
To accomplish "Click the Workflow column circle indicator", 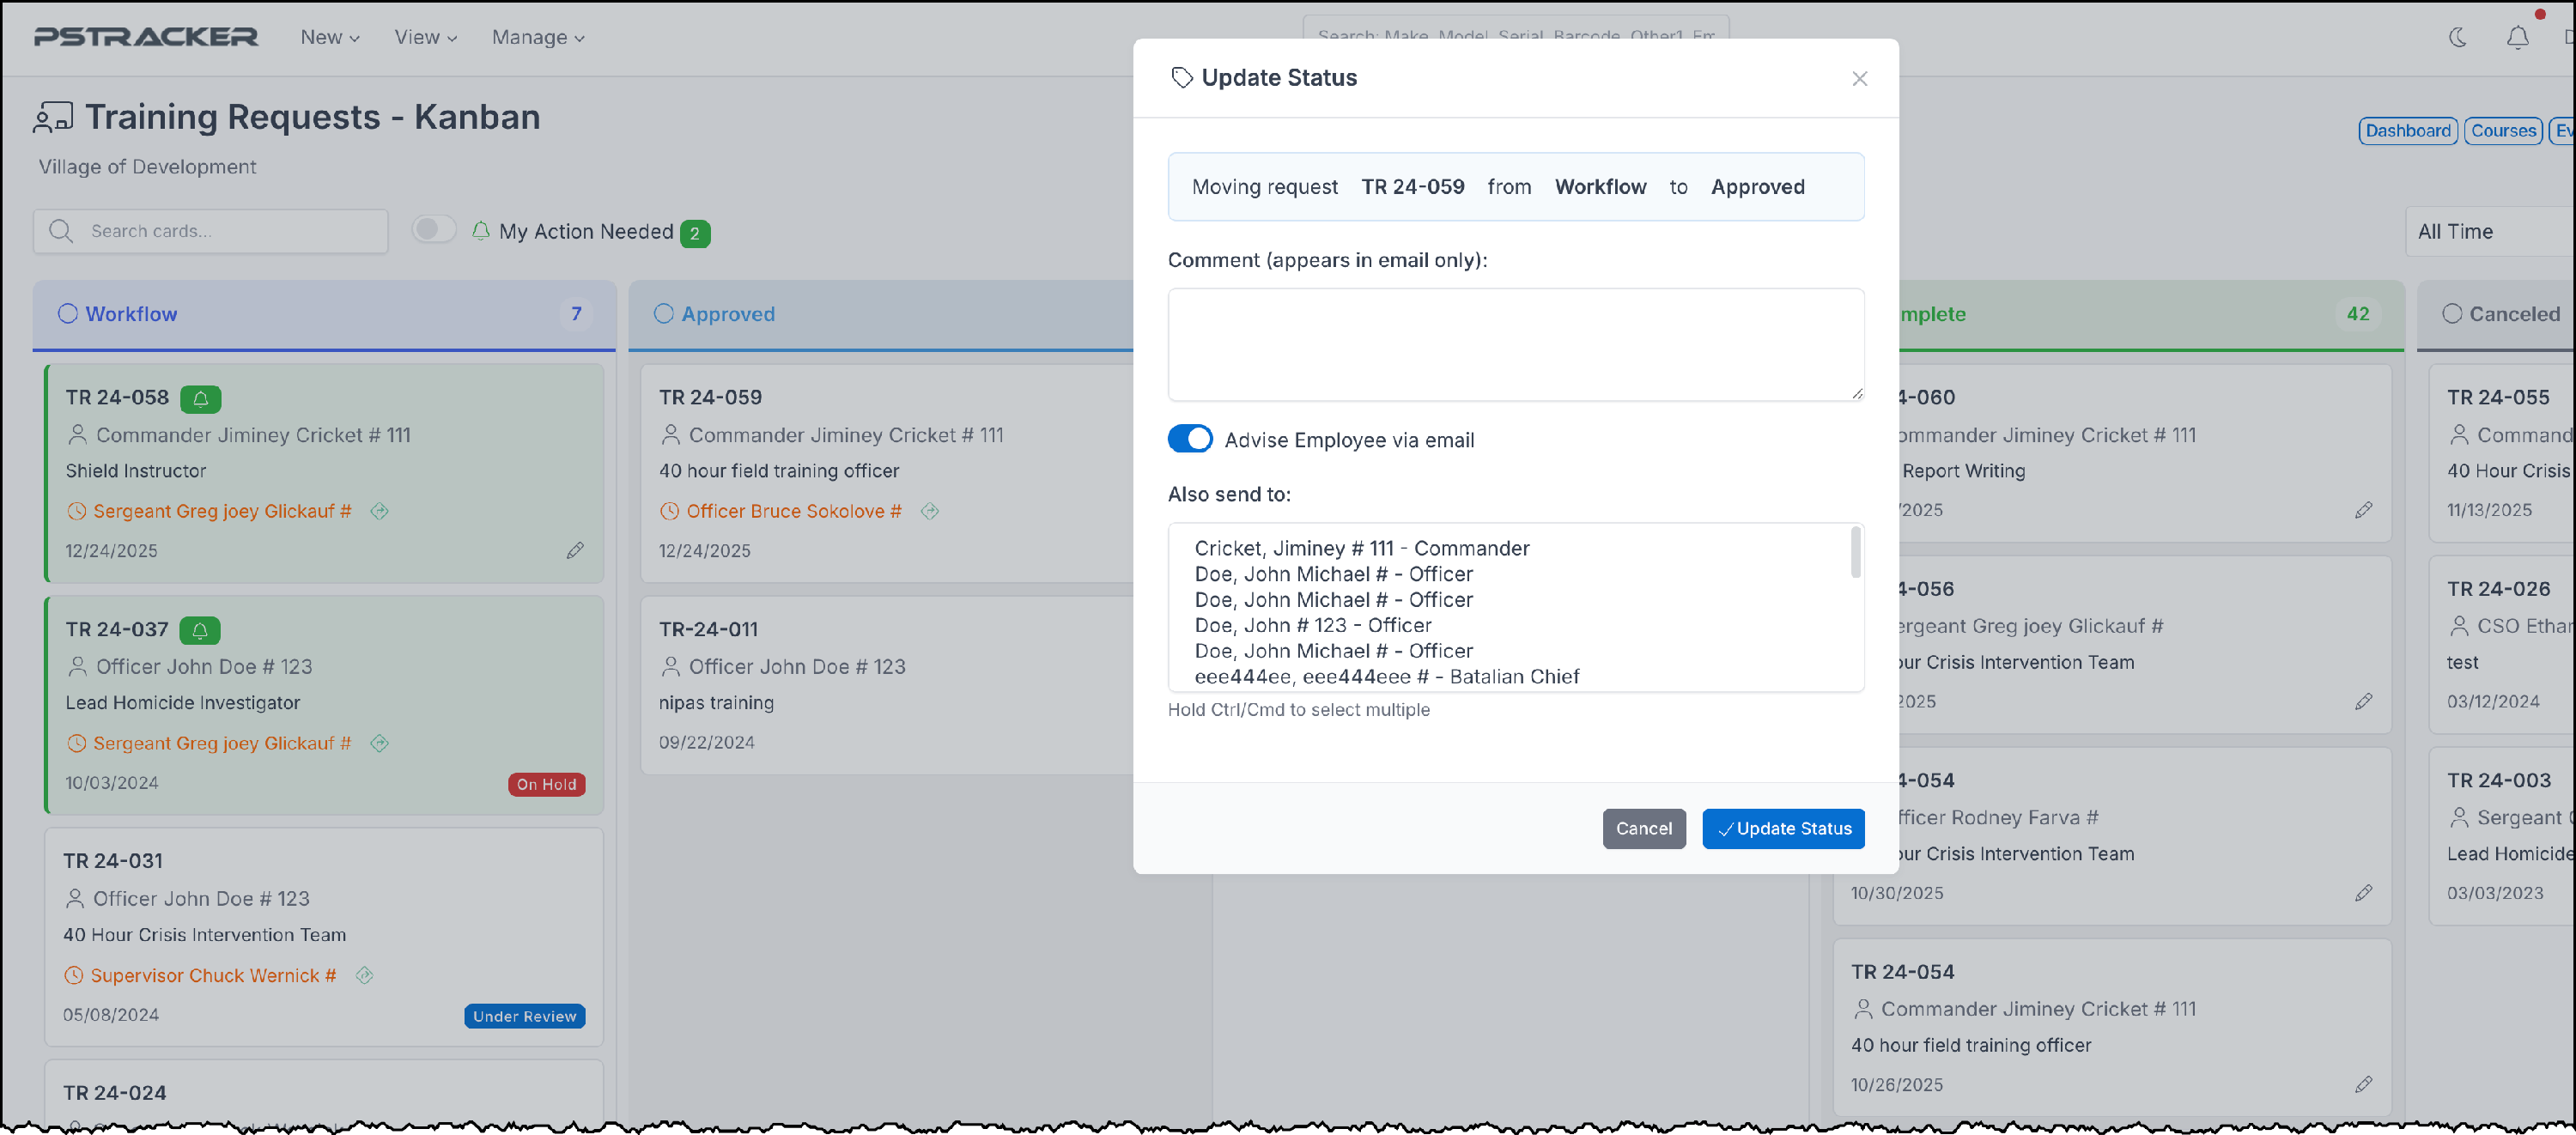I will pos(67,314).
